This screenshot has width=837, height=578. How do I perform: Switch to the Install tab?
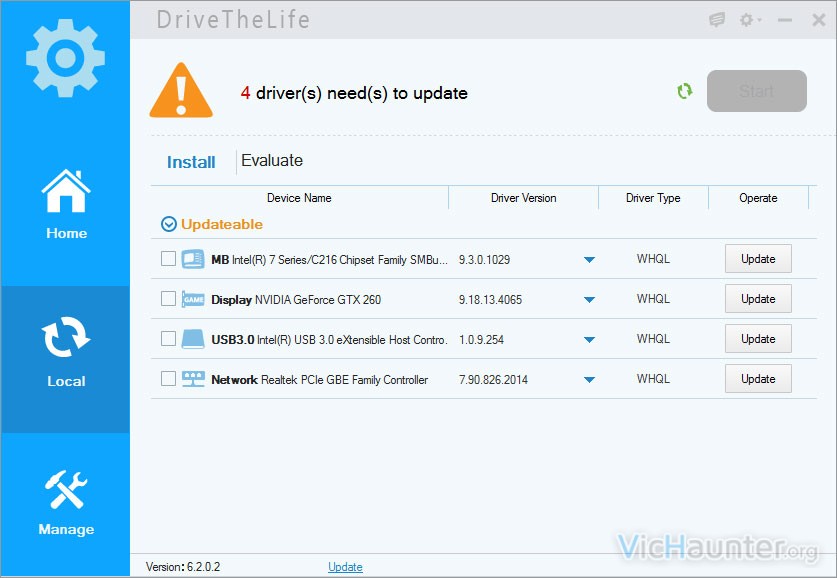coord(191,162)
